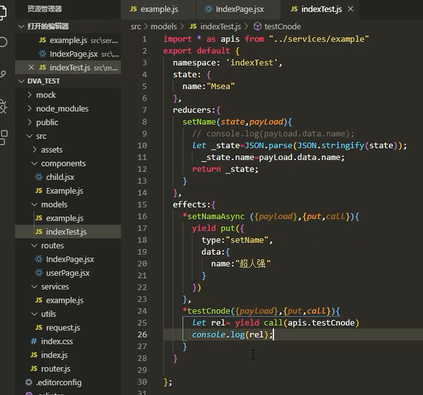The width and height of the screenshot is (423, 395).
Task: Open Run and Debug in activity bar
Action: (3, 106)
